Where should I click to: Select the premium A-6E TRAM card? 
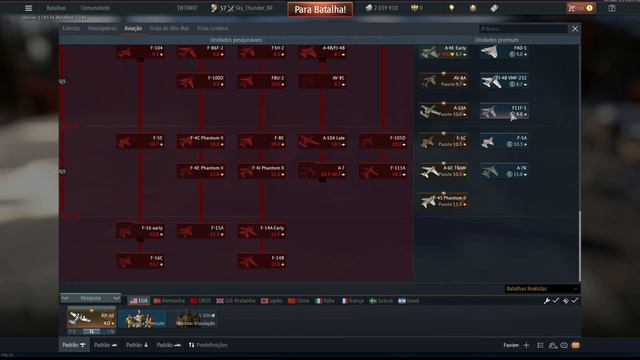pyautogui.click(x=444, y=171)
